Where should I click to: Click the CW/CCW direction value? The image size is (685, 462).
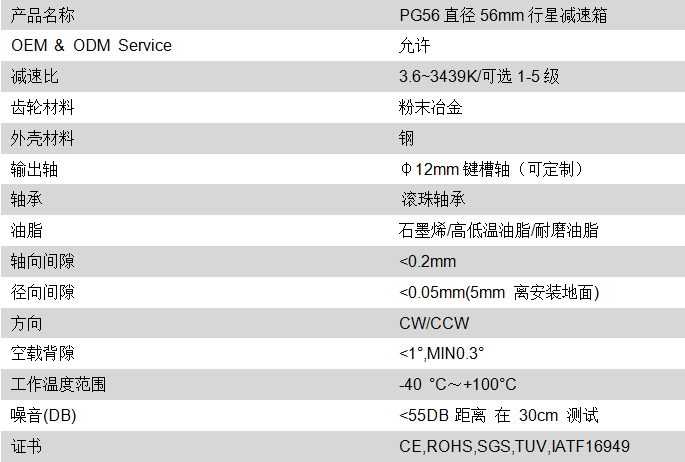click(x=434, y=323)
